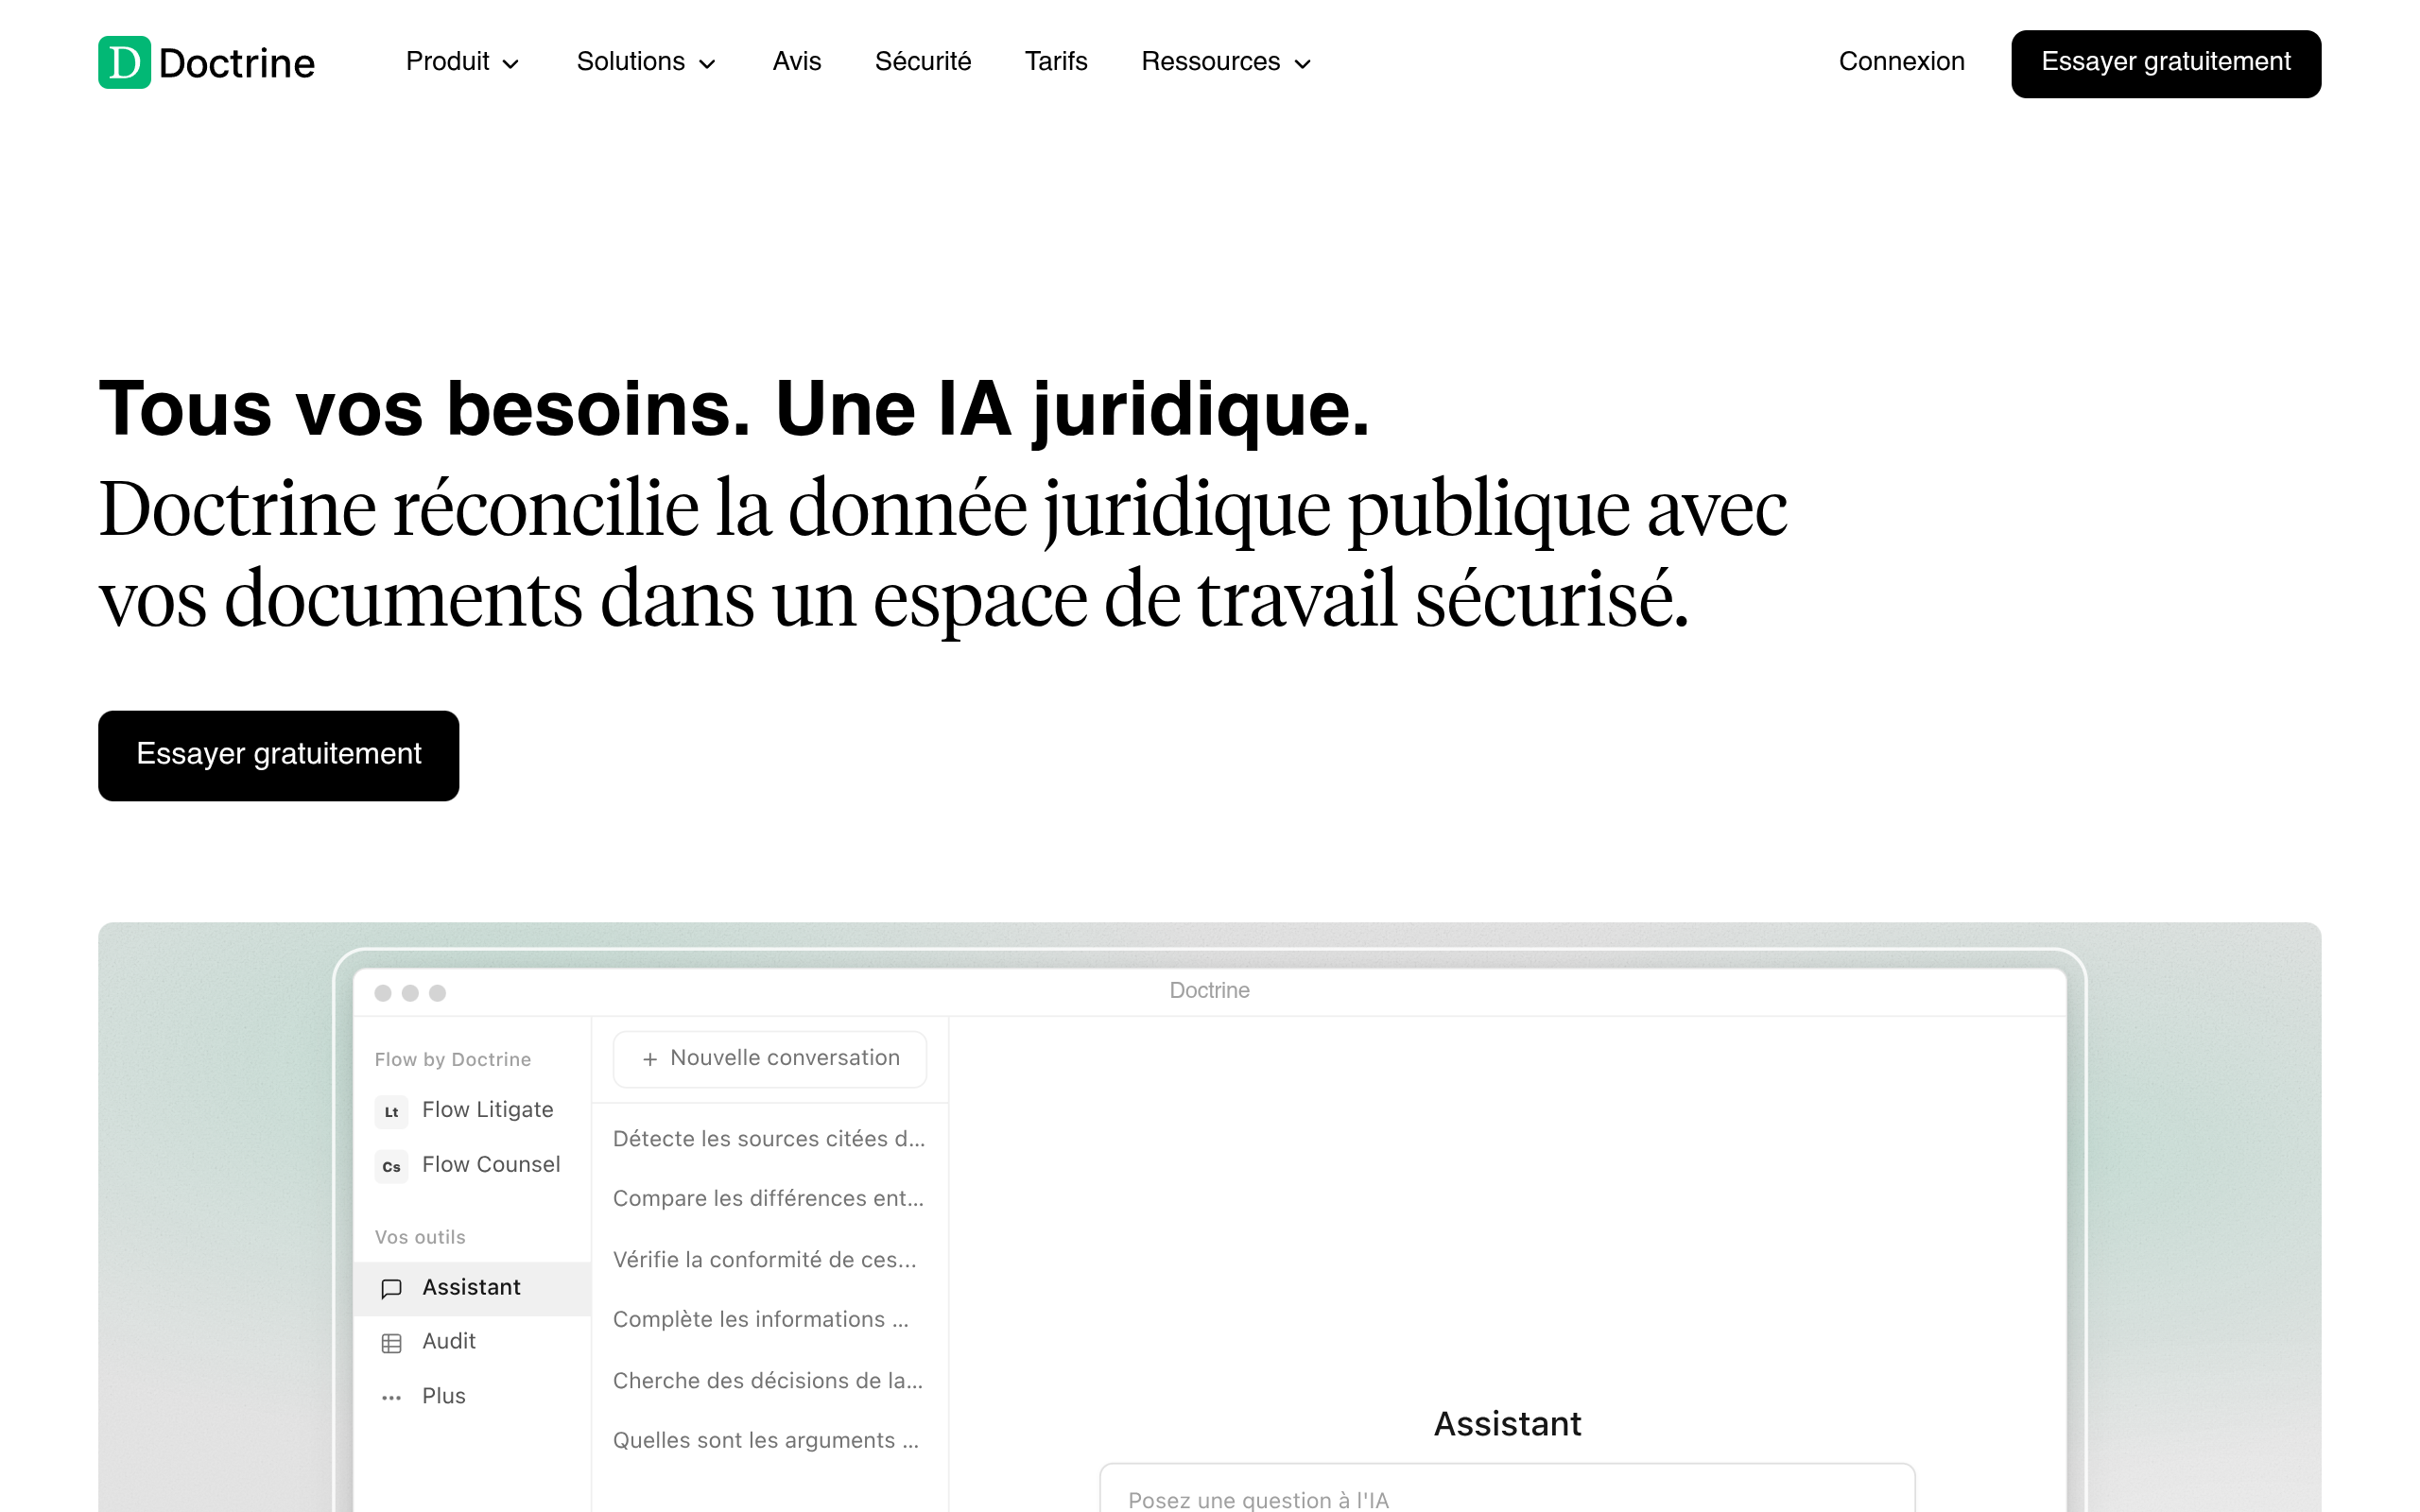Open conversation "Cherche des décisions de la..."

pos(768,1381)
